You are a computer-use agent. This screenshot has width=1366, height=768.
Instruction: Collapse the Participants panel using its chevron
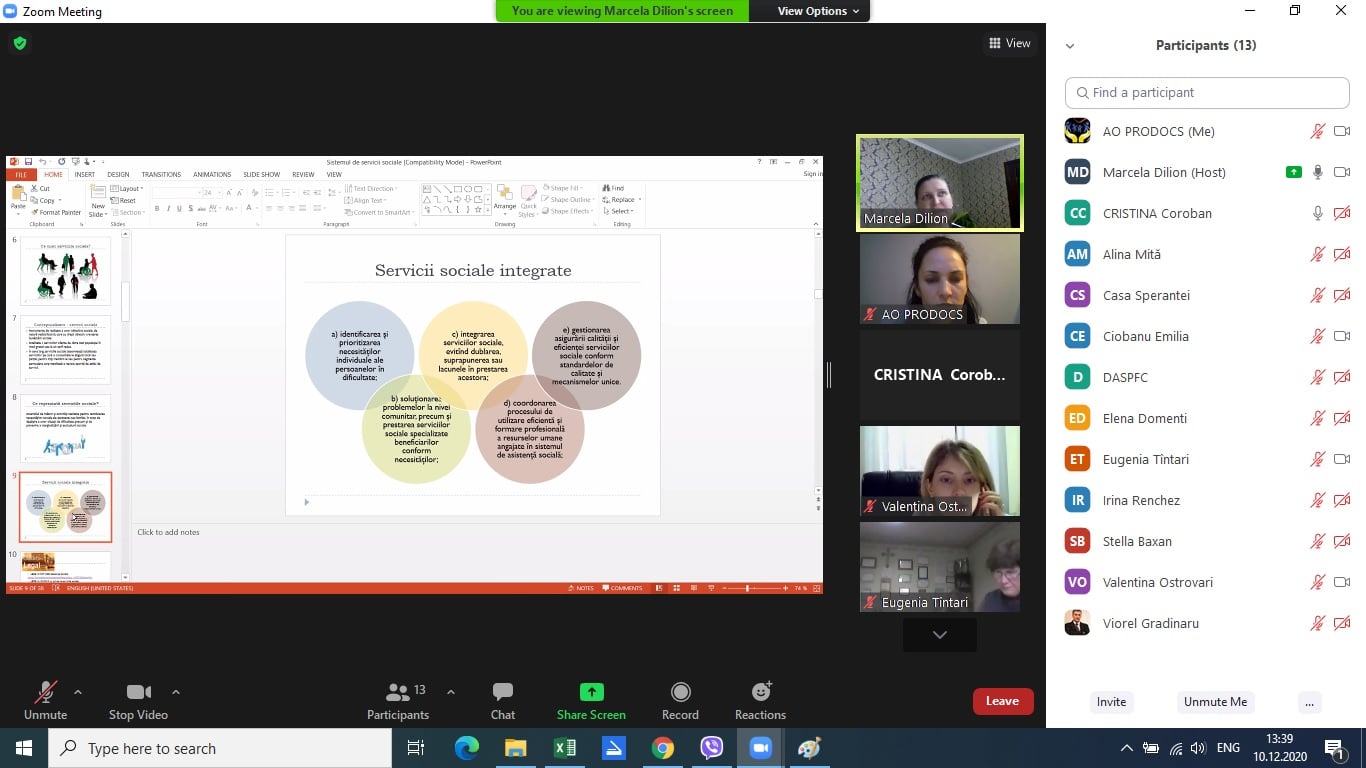(x=1070, y=46)
